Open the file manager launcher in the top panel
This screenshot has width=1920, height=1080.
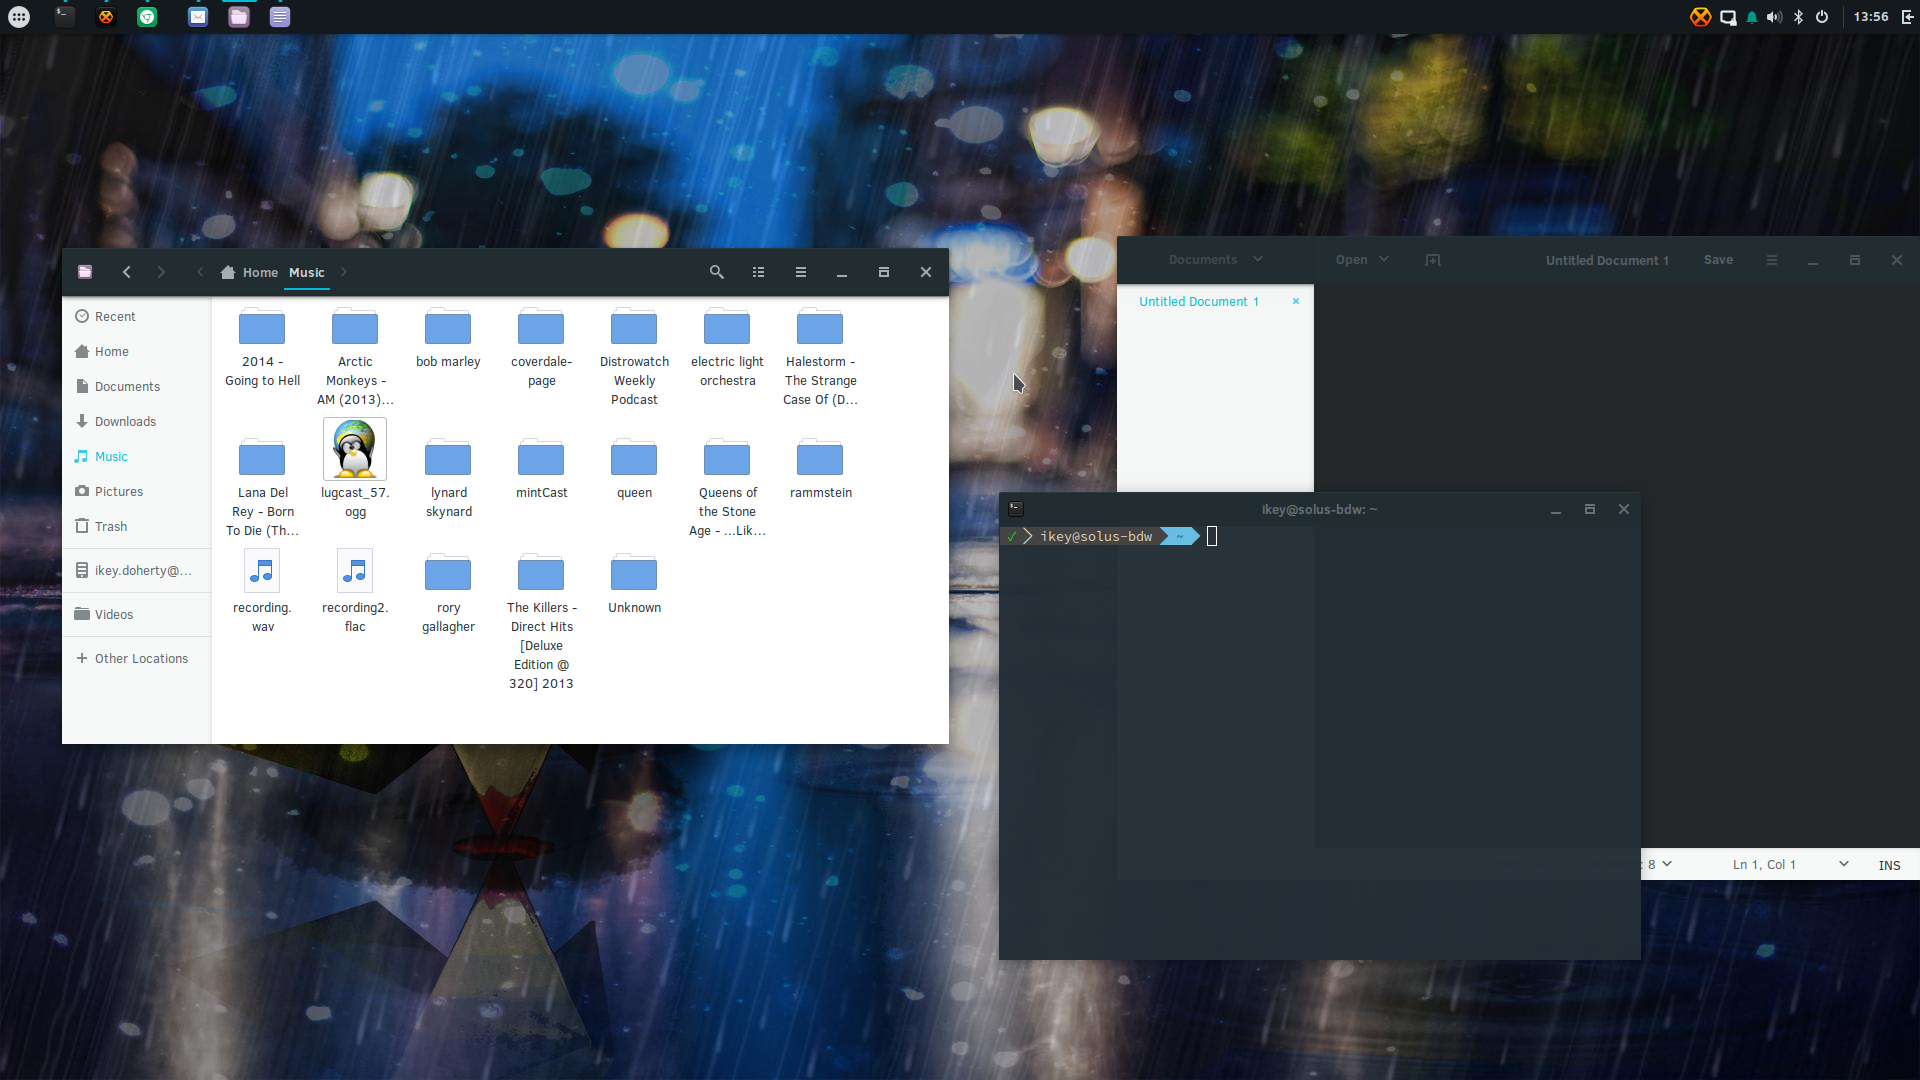(239, 17)
